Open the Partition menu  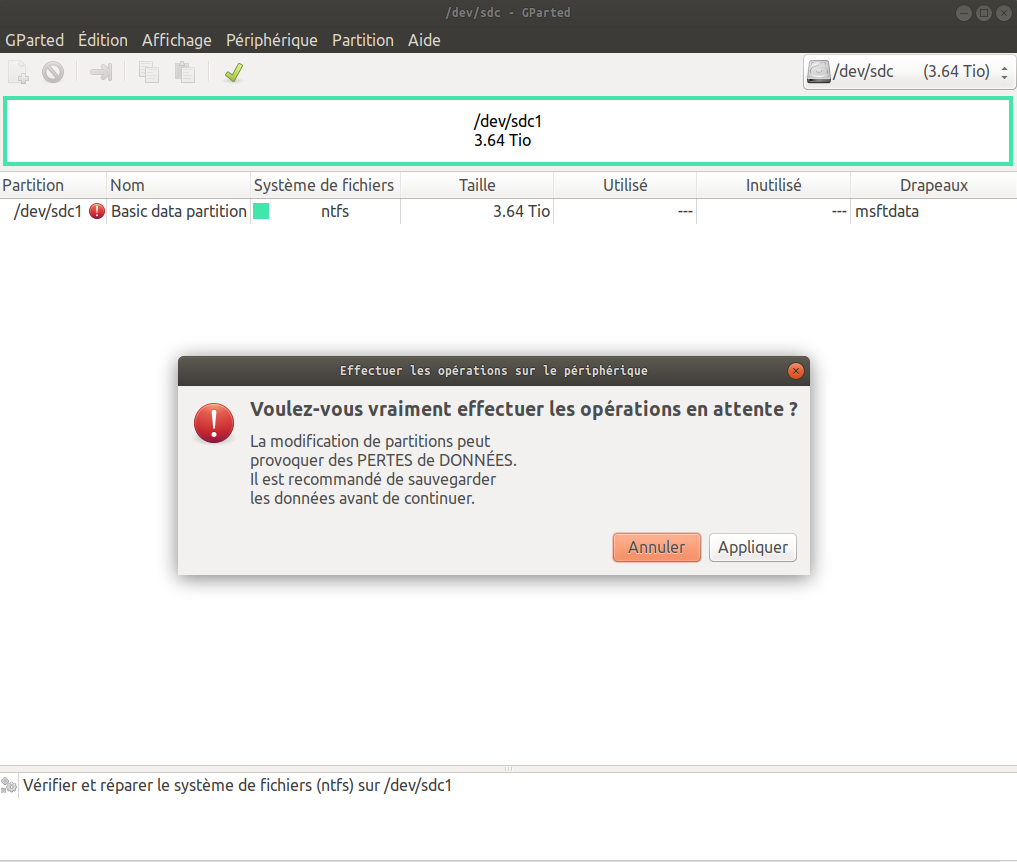tap(363, 40)
